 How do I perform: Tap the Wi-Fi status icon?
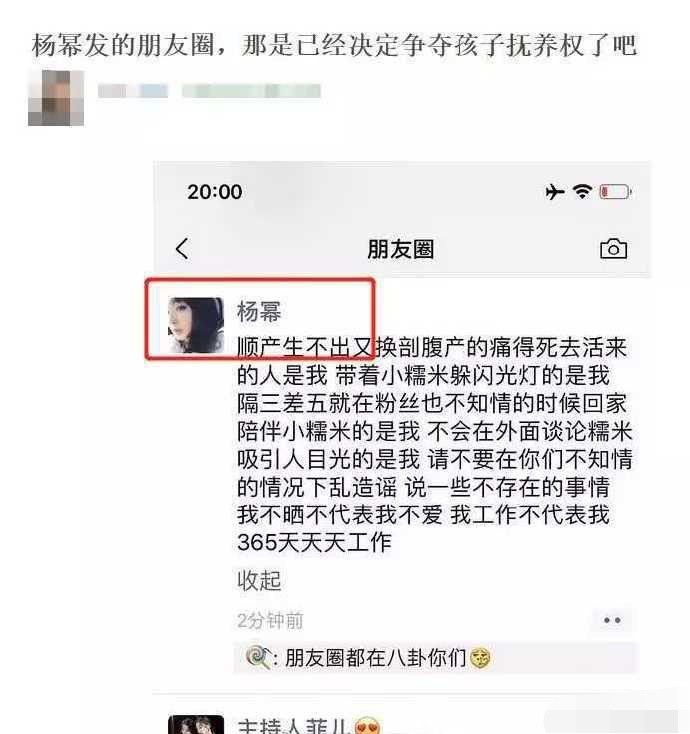click(582, 191)
